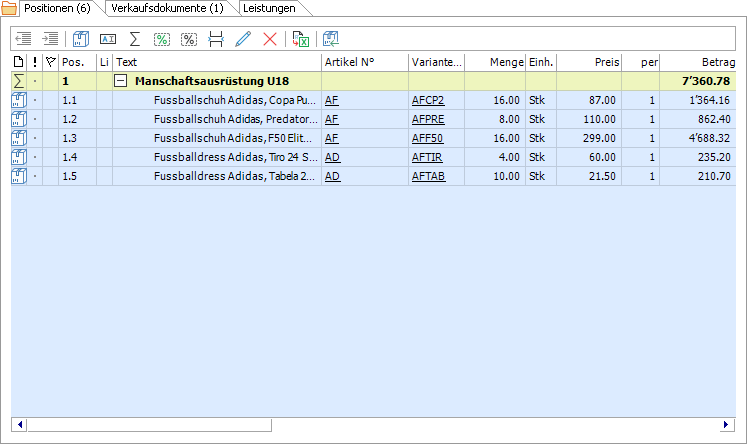Click the Text column header
Screen dimensions: 747x444
pyautogui.click(x=217, y=62)
